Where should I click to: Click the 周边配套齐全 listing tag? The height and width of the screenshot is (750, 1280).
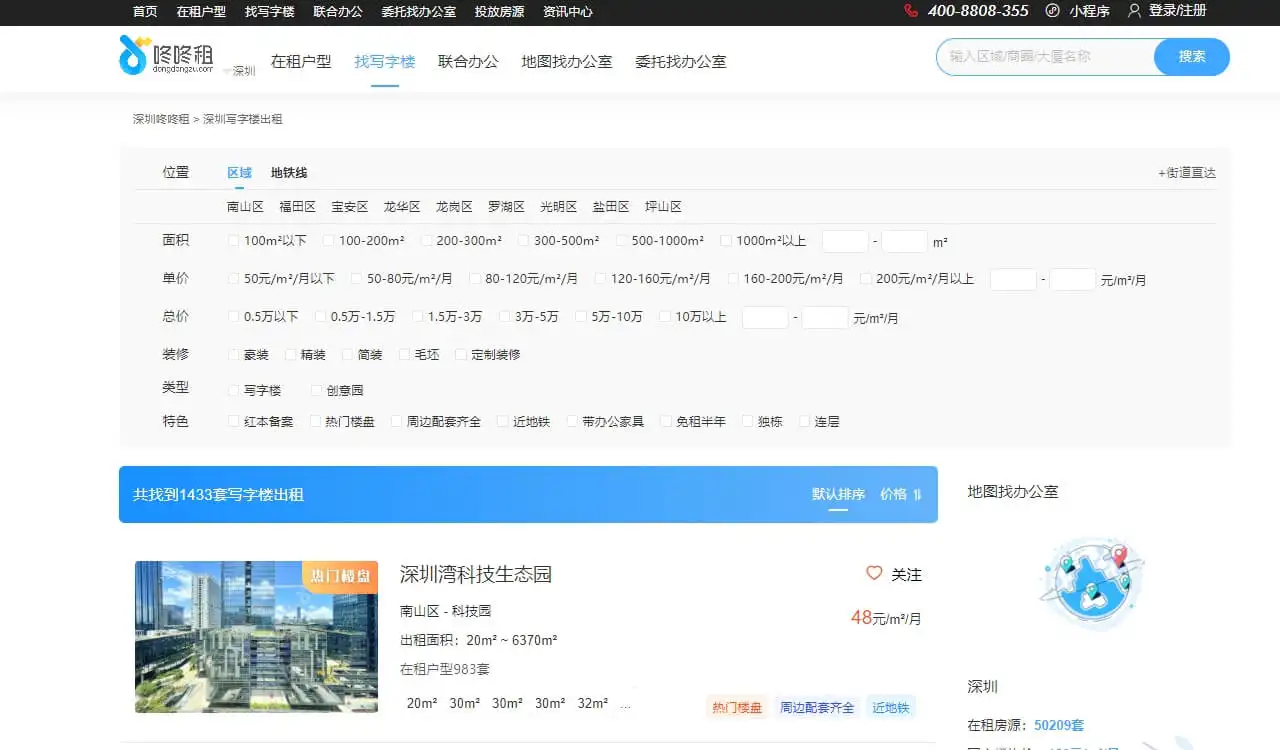(817, 707)
